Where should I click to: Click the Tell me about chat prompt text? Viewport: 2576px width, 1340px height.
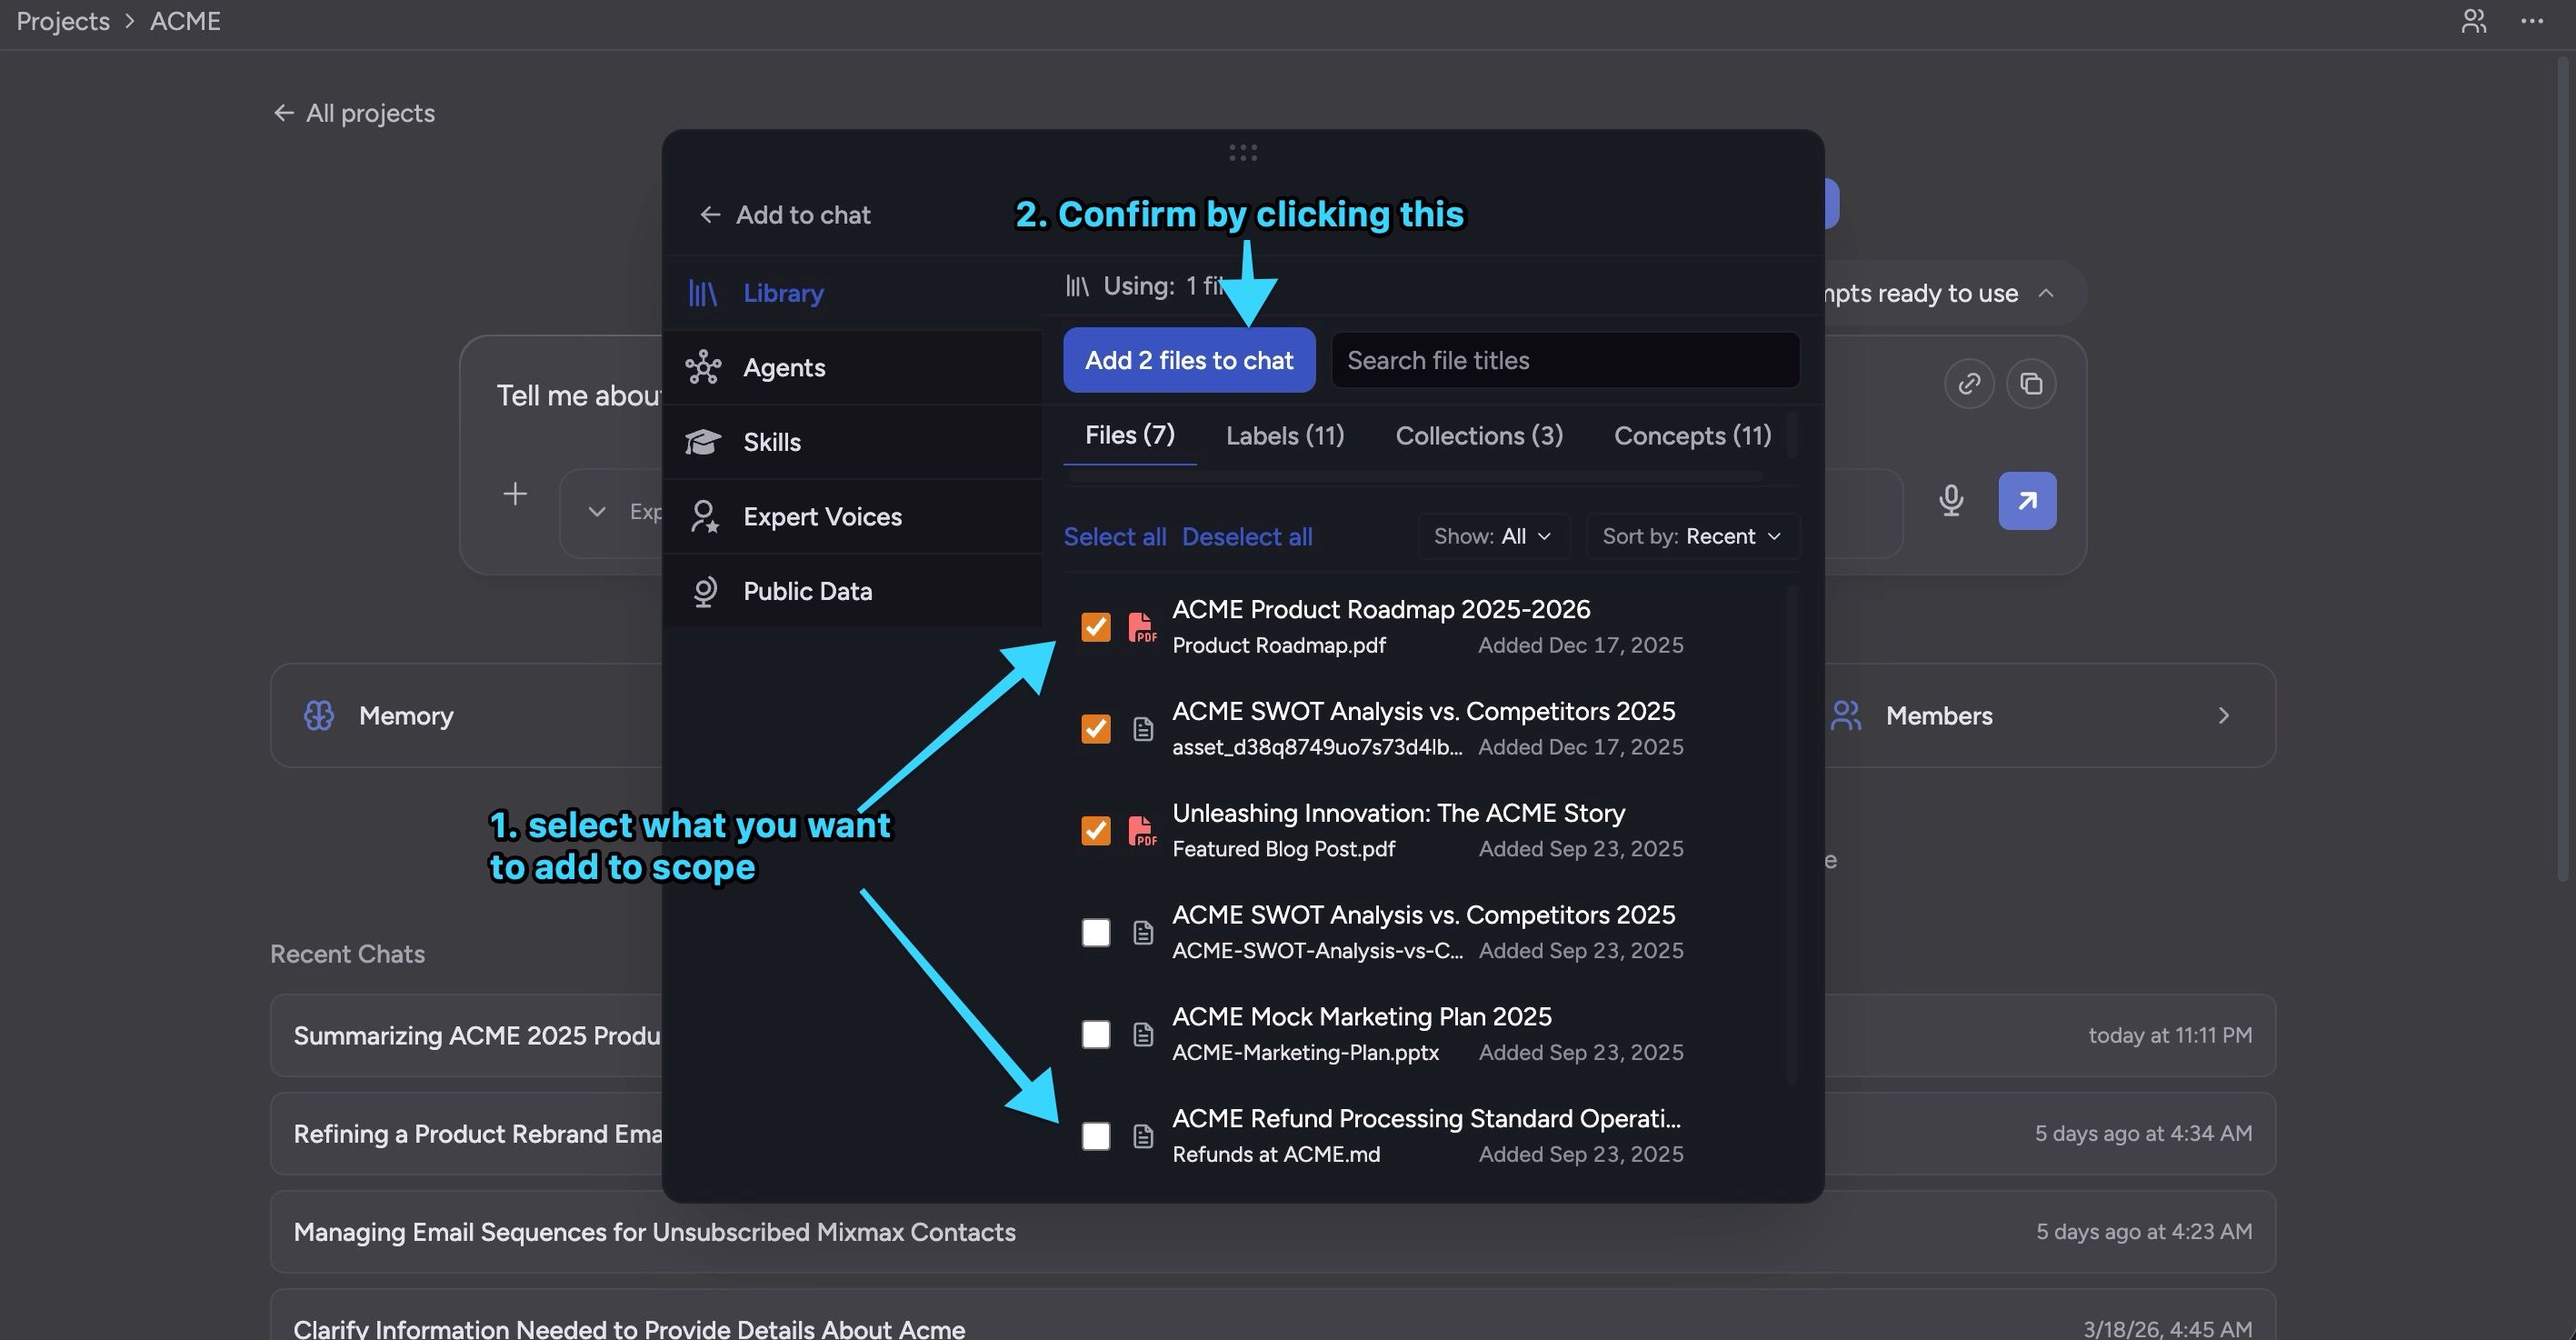coord(578,396)
